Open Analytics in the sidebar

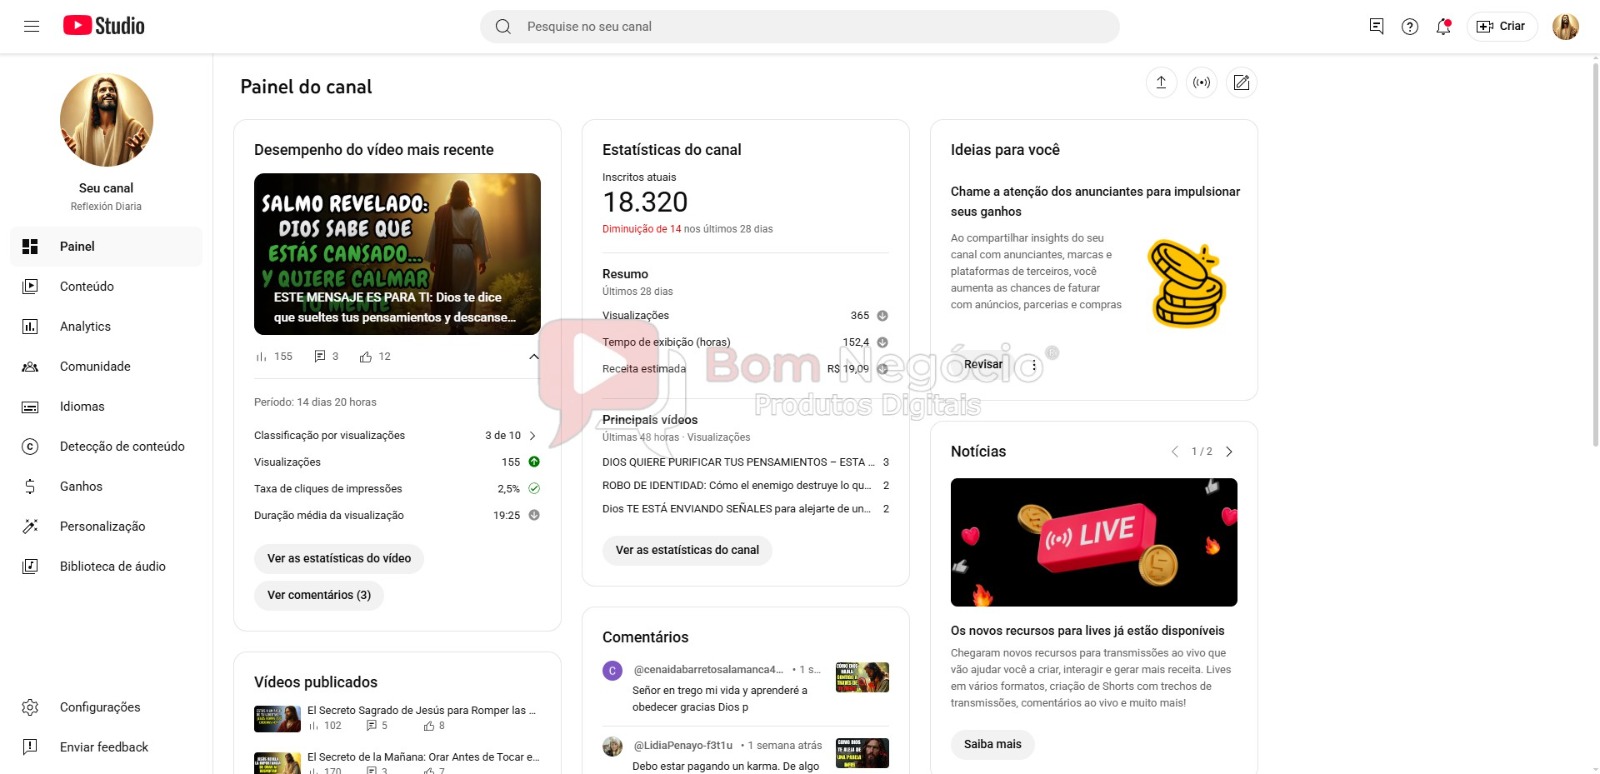coord(106,326)
